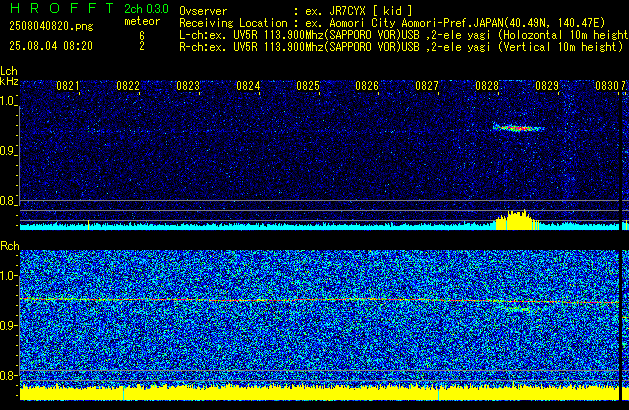Click the R-ch description line (Vertical yagi)

click(401, 47)
